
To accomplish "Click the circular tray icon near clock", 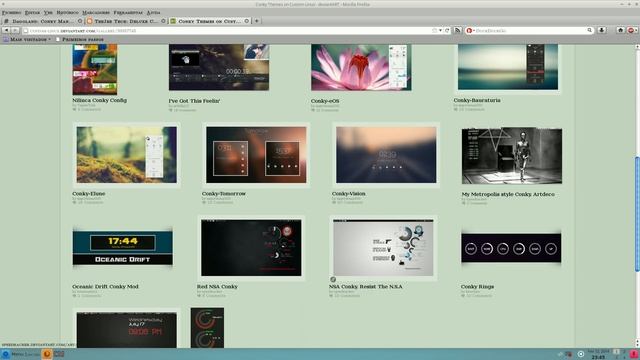I will (581, 354).
